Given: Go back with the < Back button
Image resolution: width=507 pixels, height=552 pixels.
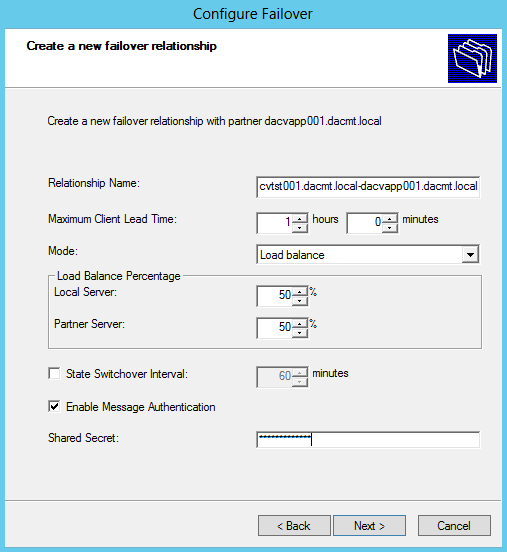Looking at the screenshot, I should pyautogui.click(x=294, y=526).
